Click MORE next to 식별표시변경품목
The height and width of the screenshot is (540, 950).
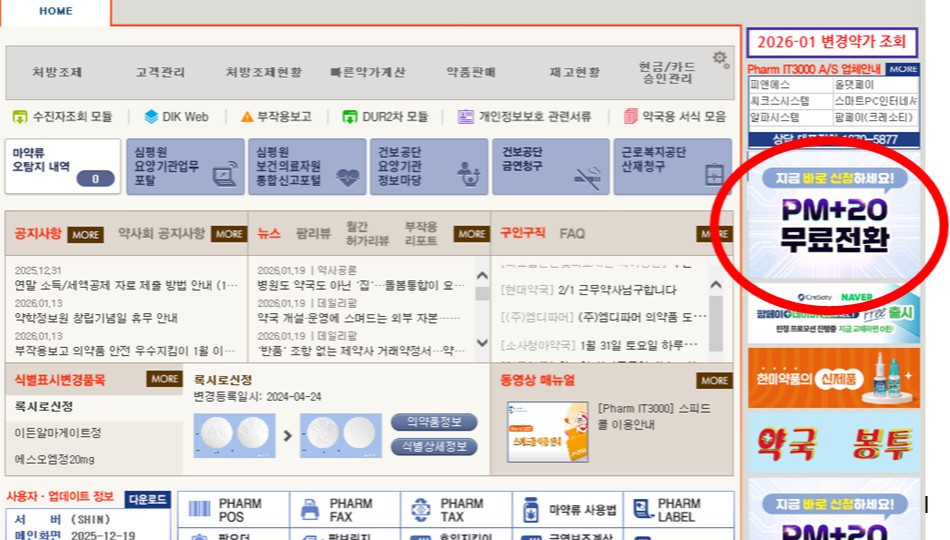[164, 379]
